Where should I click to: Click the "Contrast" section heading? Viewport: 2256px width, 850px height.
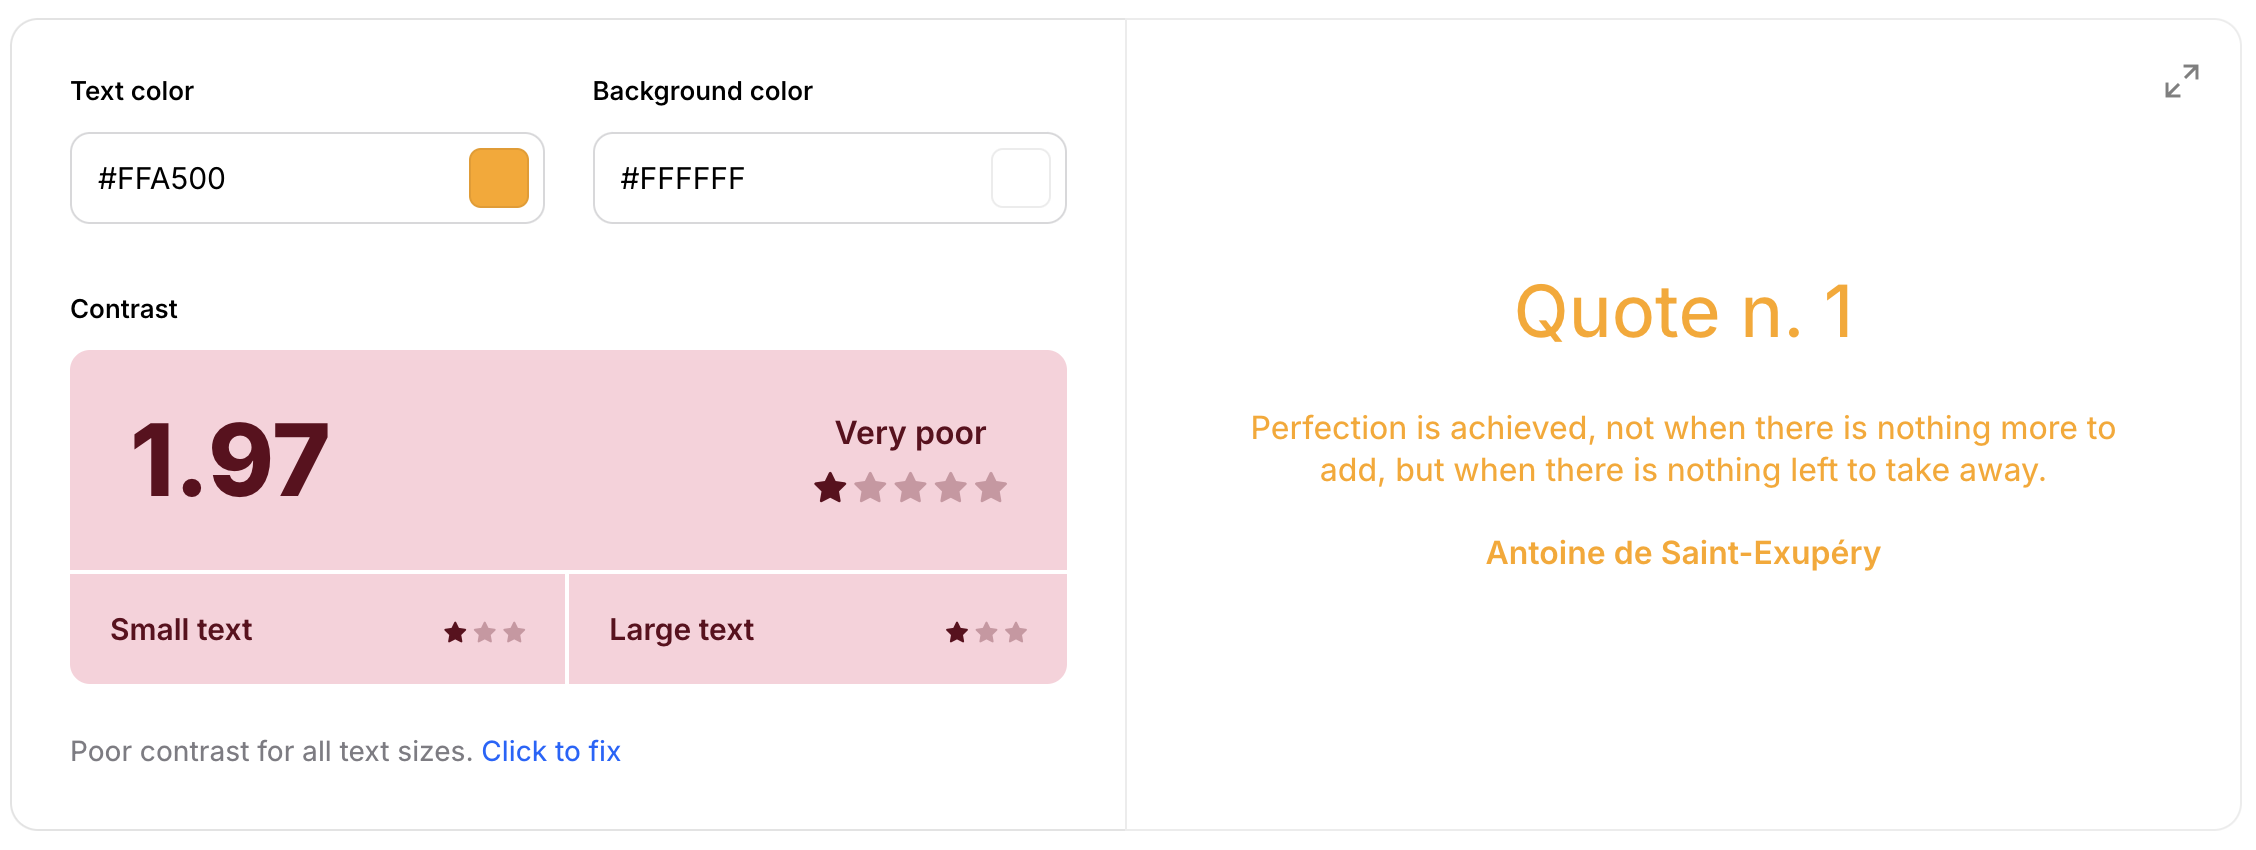(x=124, y=309)
